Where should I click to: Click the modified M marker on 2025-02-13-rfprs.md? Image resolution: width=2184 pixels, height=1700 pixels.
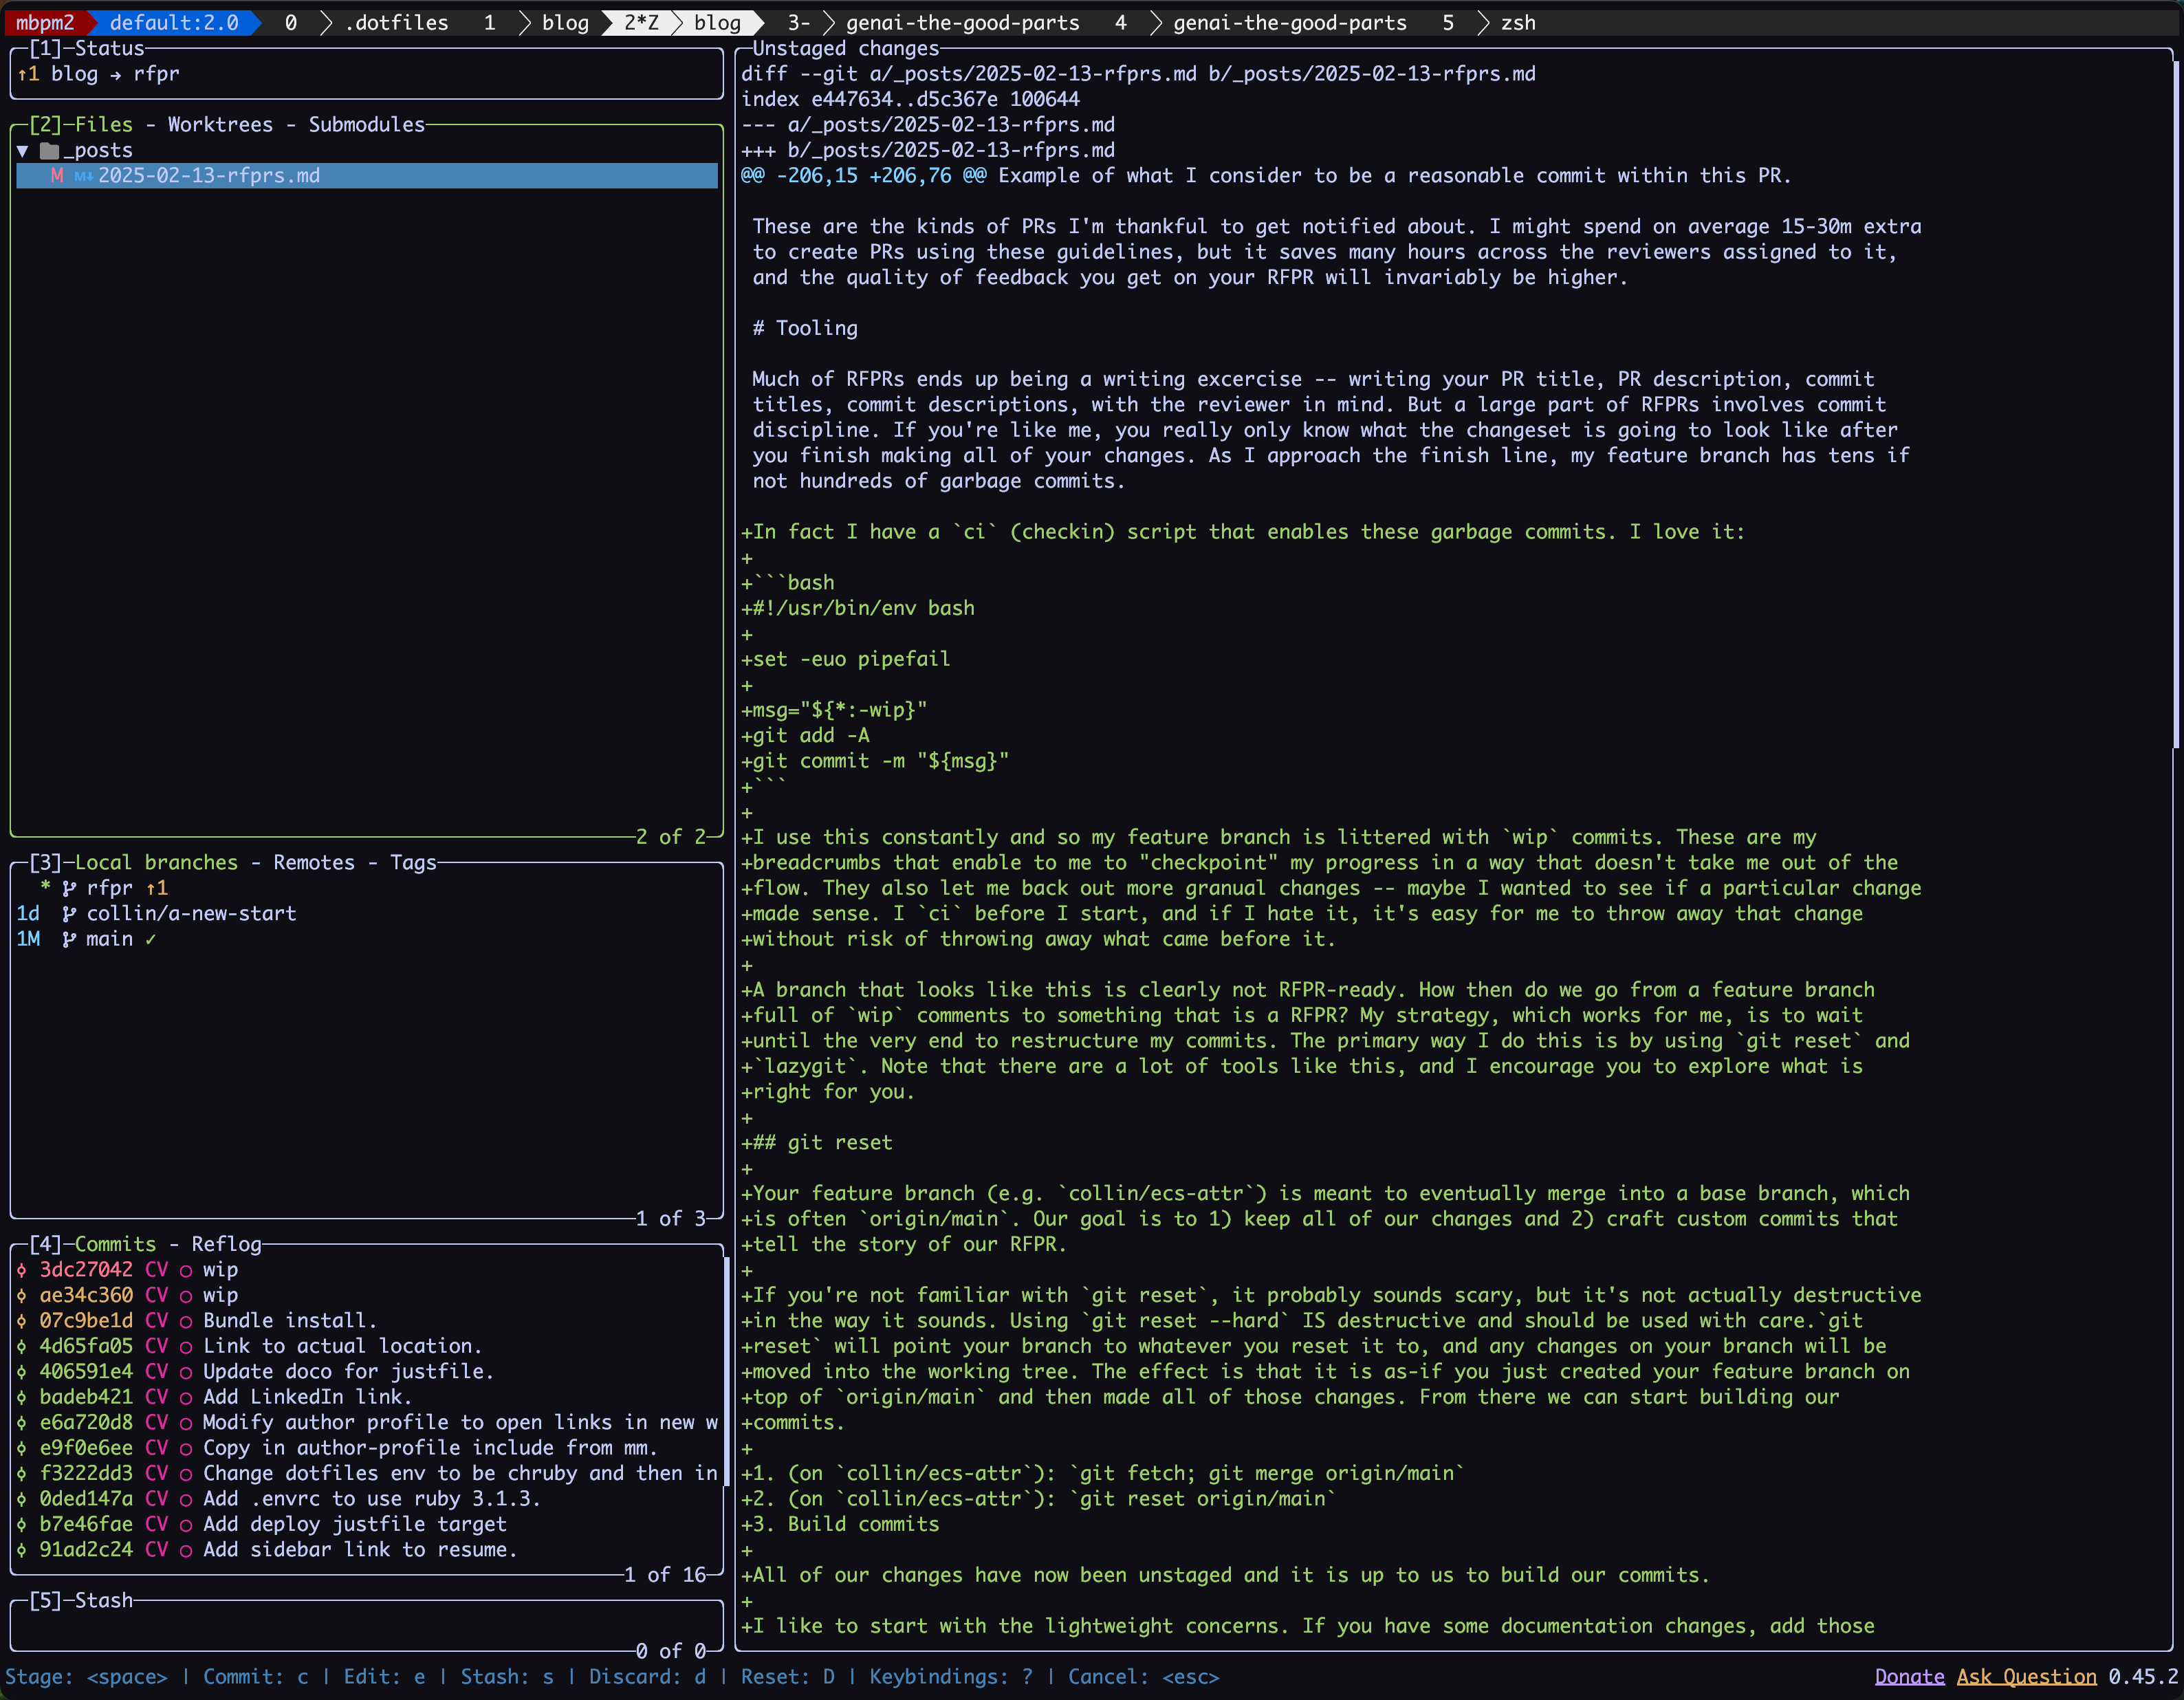[x=57, y=176]
